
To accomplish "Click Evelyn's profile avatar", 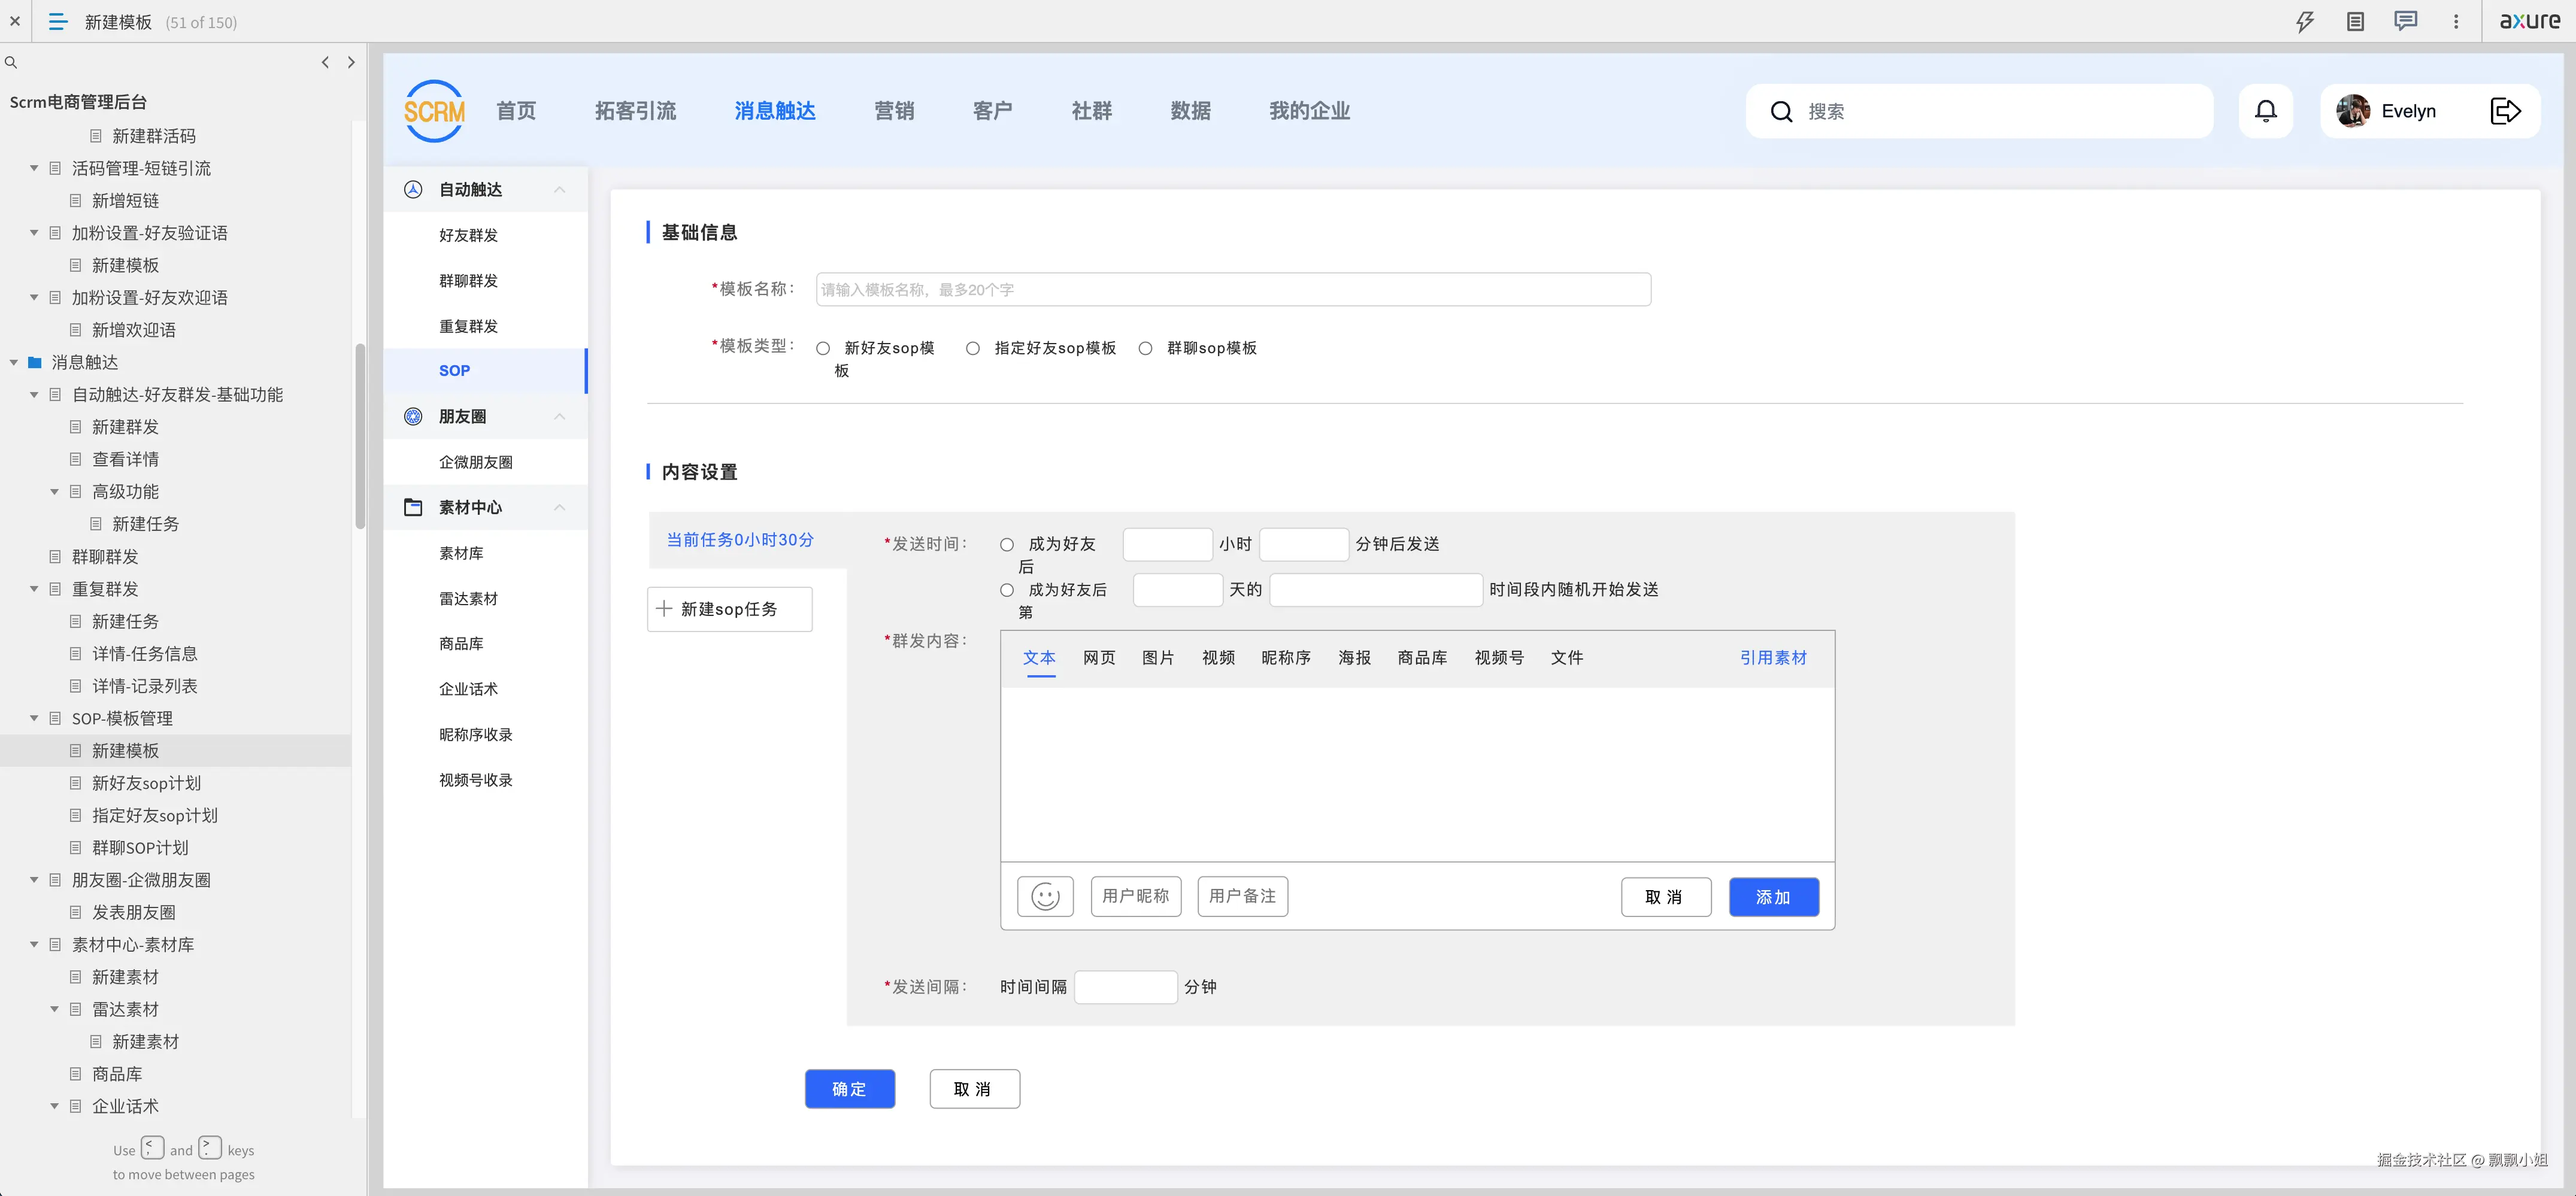I will pos(2353,111).
